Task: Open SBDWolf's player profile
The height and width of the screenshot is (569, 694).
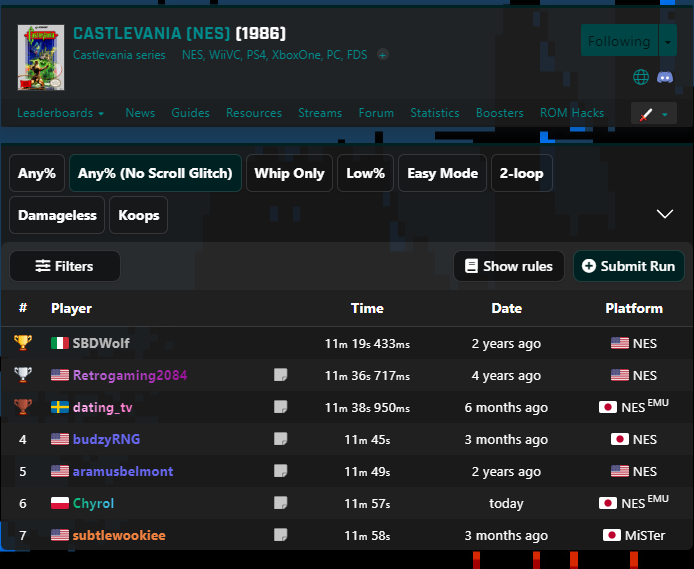Action: (101, 343)
